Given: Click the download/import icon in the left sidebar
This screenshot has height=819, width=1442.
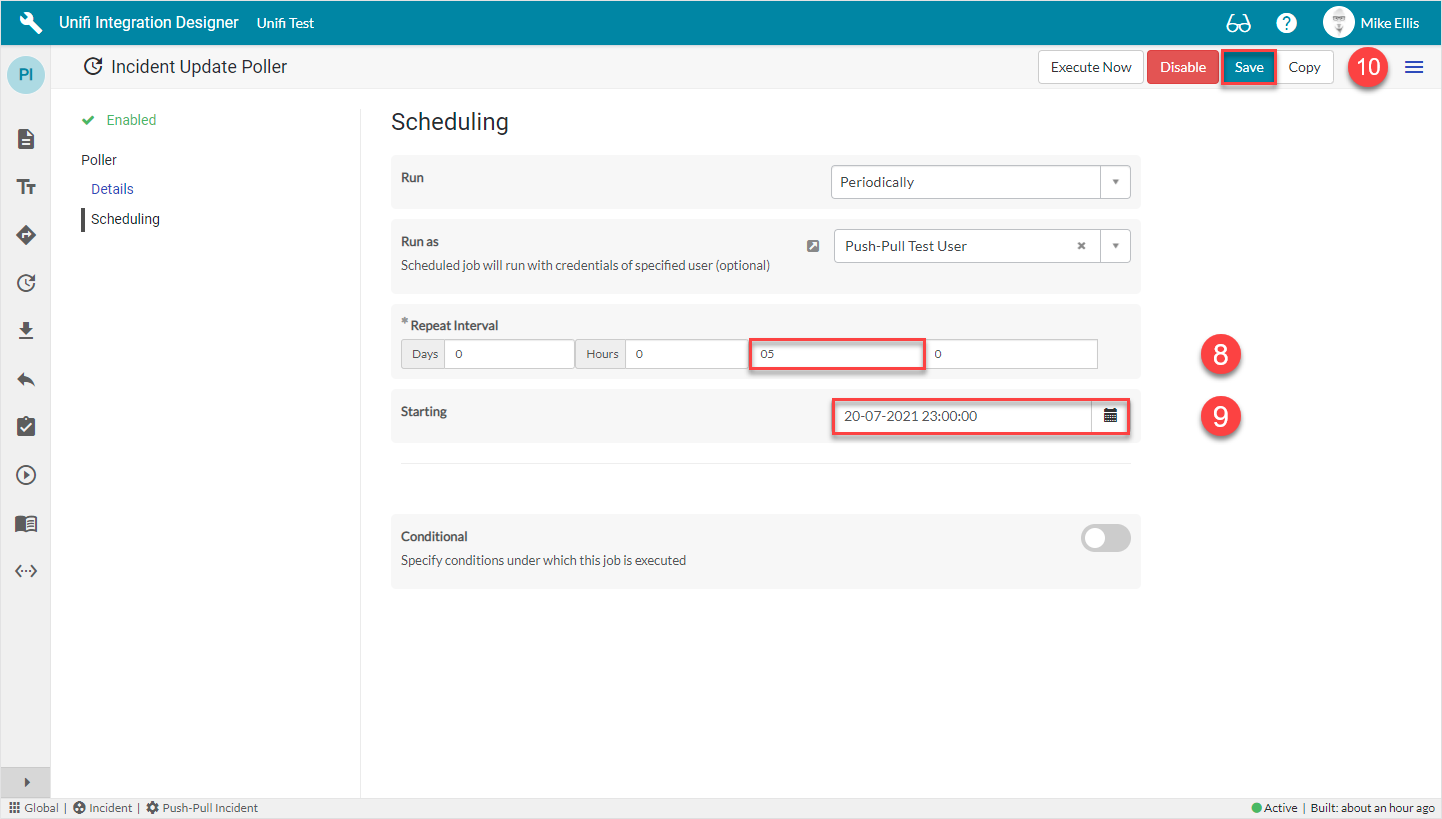Looking at the screenshot, I should pos(25,330).
